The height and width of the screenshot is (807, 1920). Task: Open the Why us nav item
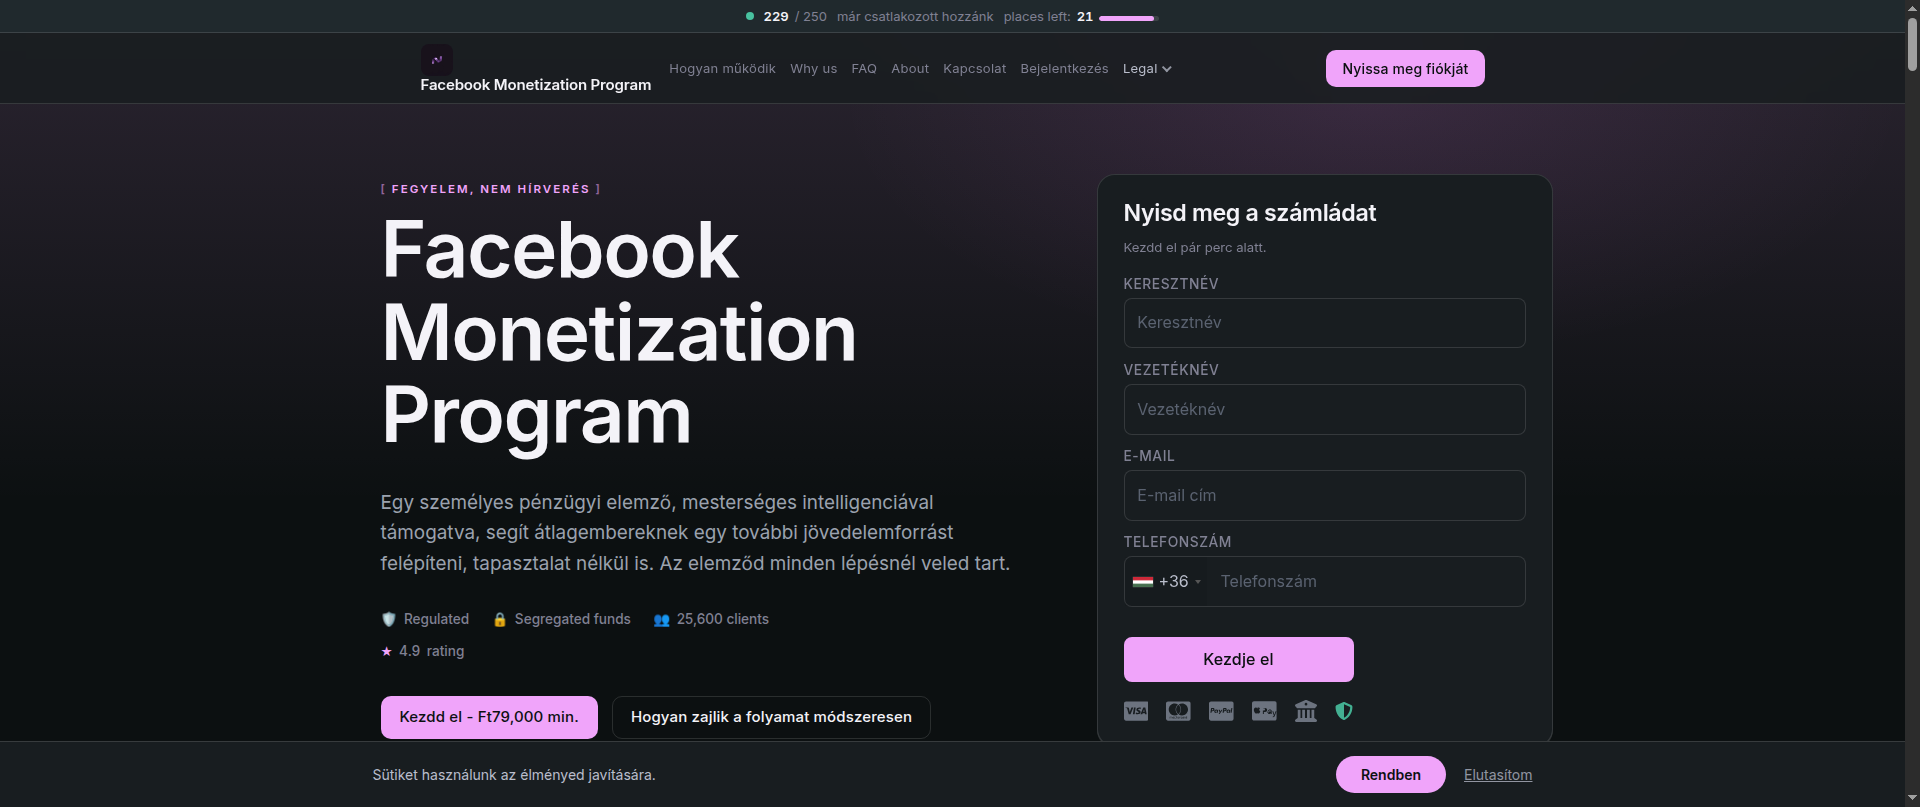point(813,69)
